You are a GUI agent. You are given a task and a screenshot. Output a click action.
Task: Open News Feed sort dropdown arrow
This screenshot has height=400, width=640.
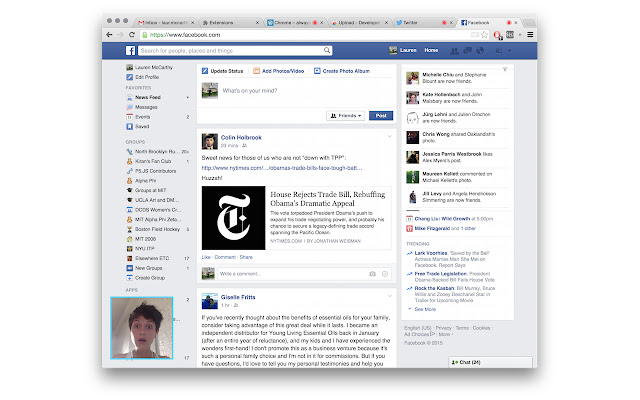pos(187,98)
